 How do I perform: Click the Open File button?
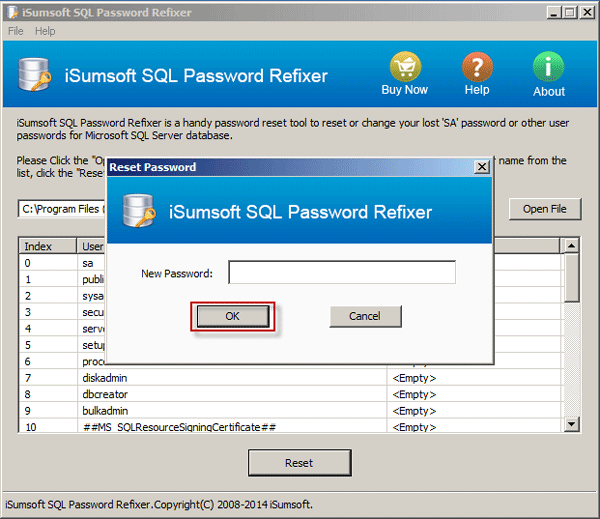click(x=544, y=209)
